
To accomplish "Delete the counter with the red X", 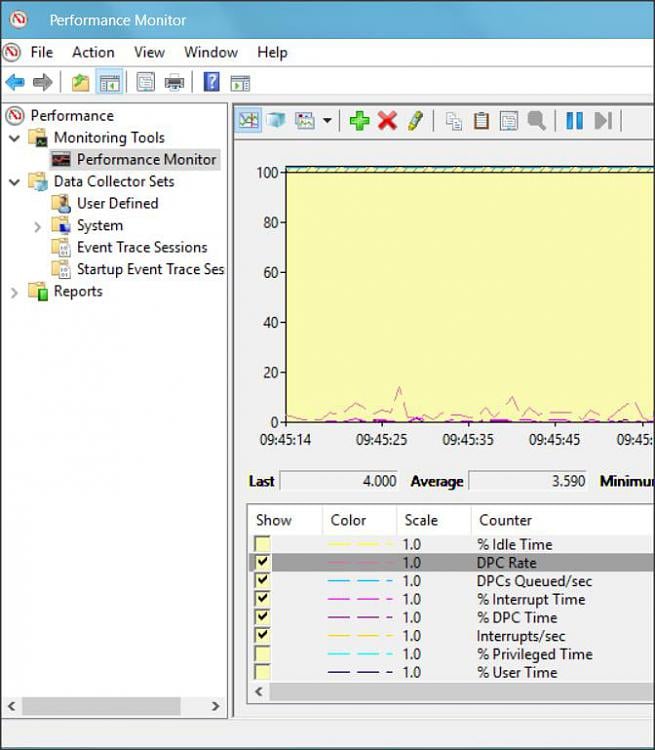I will click(x=387, y=121).
